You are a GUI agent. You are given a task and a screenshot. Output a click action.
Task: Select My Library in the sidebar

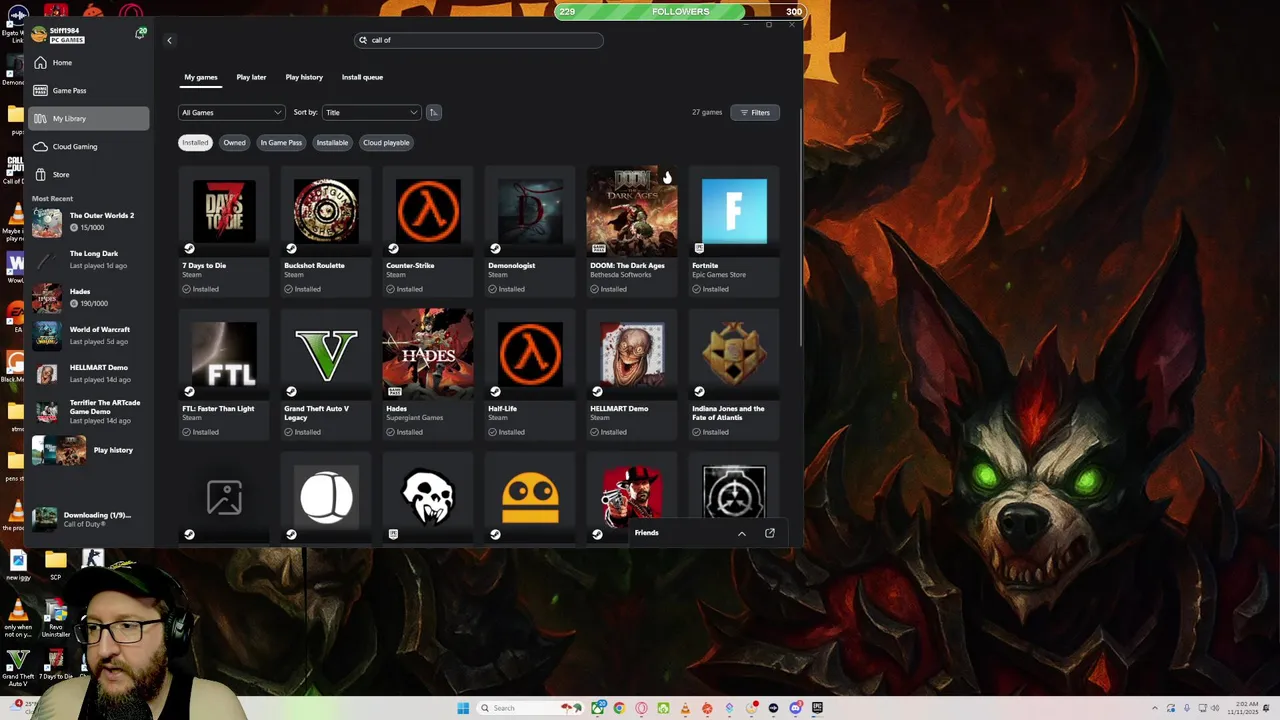(88, 118)
